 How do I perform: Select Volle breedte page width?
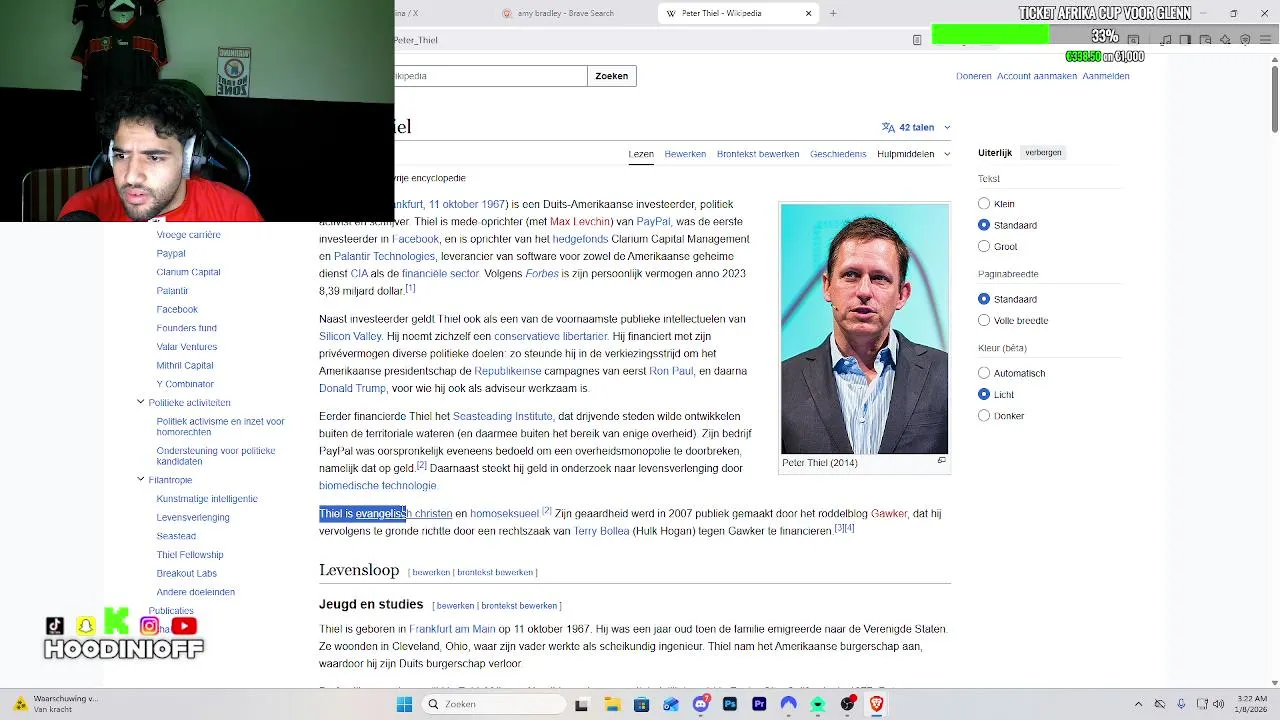coord(984,320)
